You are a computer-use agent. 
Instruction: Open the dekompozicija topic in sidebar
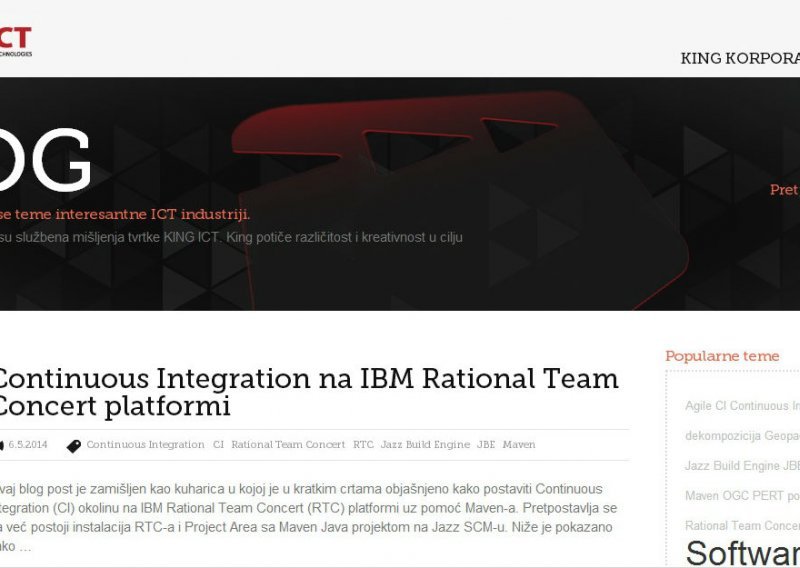[716, 436]
